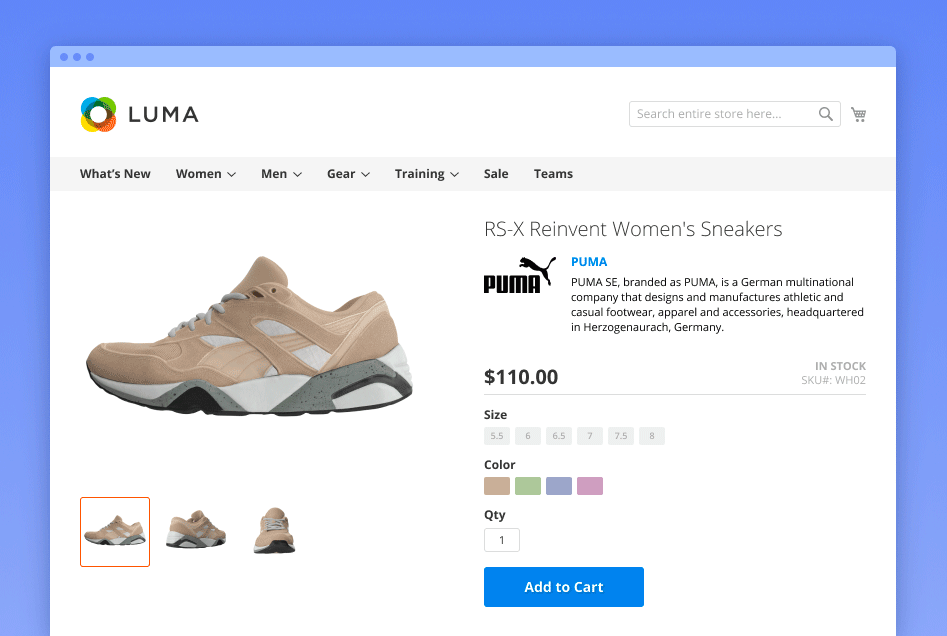Image resolution: width=947 pixels, height=636 pixels.
Task: Select size 5.5 for the sneakers
Action: (x=497, y=435)
